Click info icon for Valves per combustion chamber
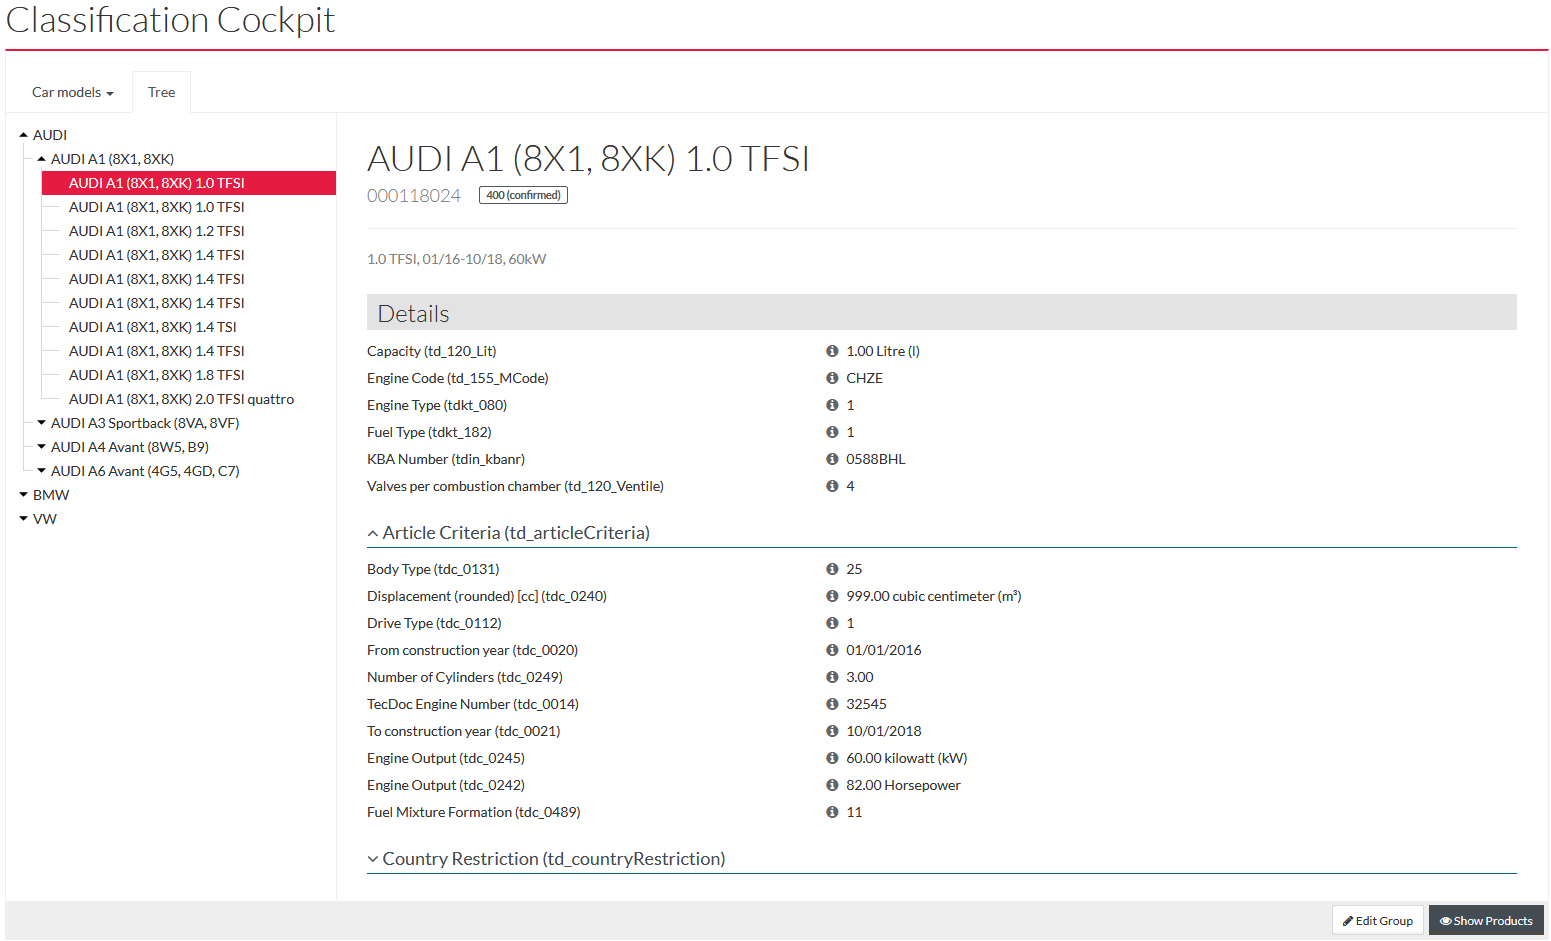This screenshot has width=1551, height=941. pyautogui.click(x=832, y=486)
